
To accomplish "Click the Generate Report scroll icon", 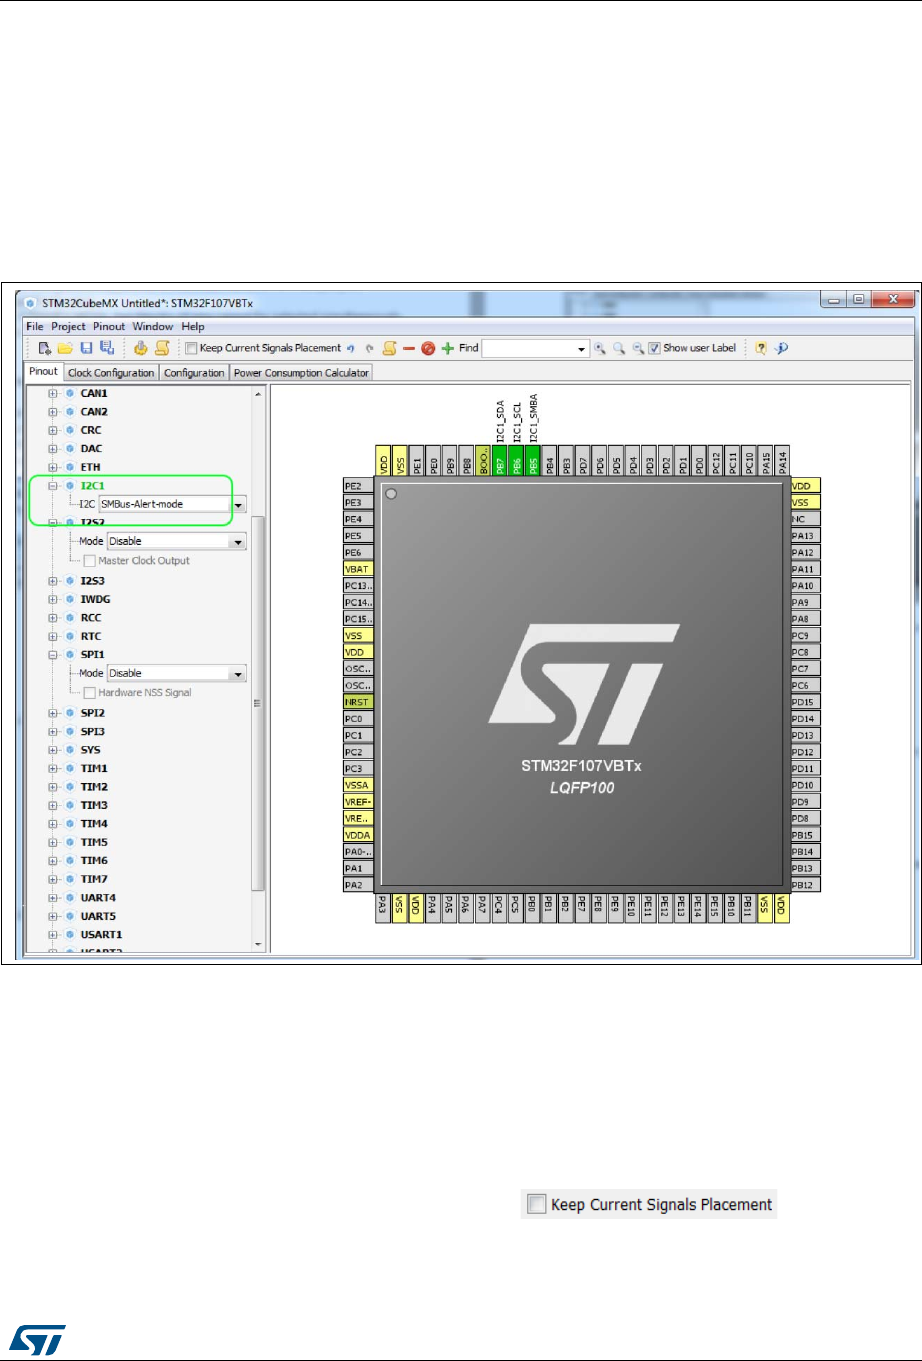I will point(161,348).
